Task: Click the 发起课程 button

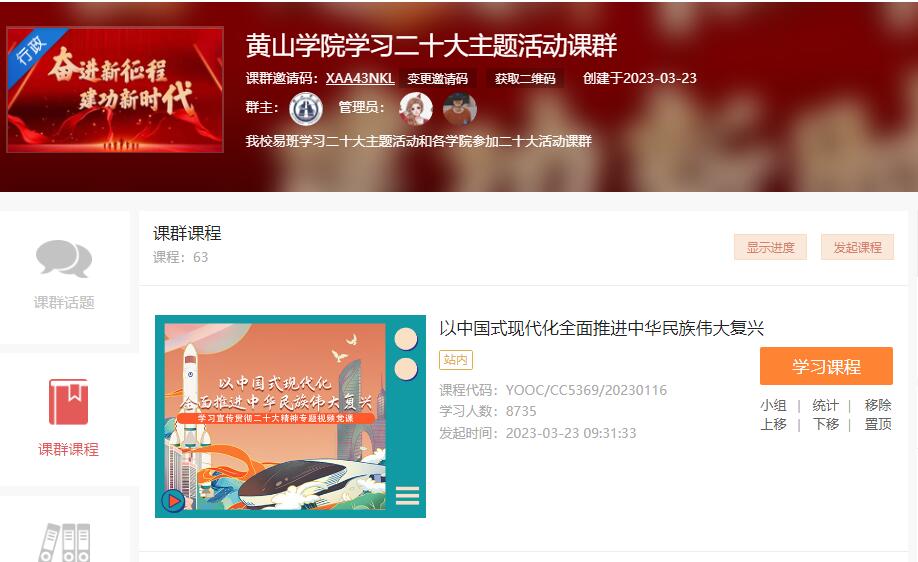Action: point(857,247)
